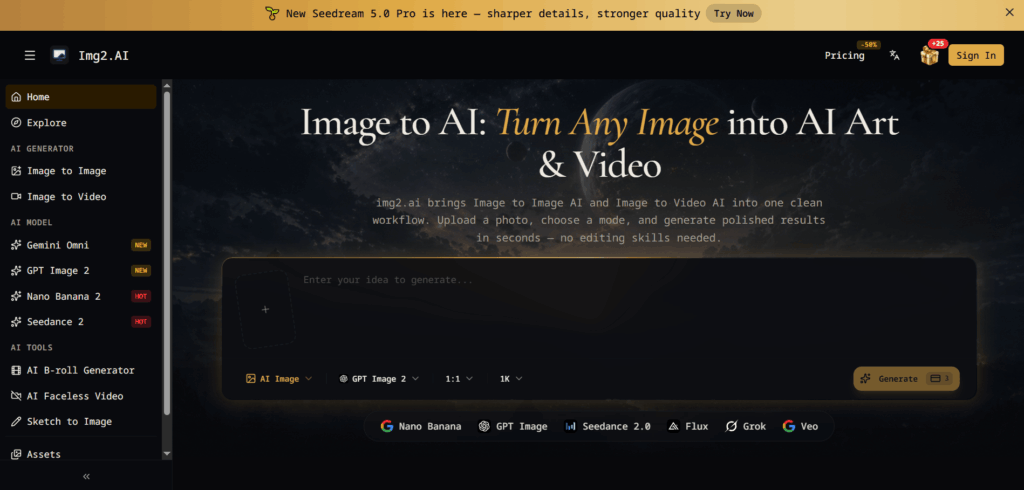Open Image to Video generator
The width and height of the screenshot is (1024, 490).
tap(81, 197)
